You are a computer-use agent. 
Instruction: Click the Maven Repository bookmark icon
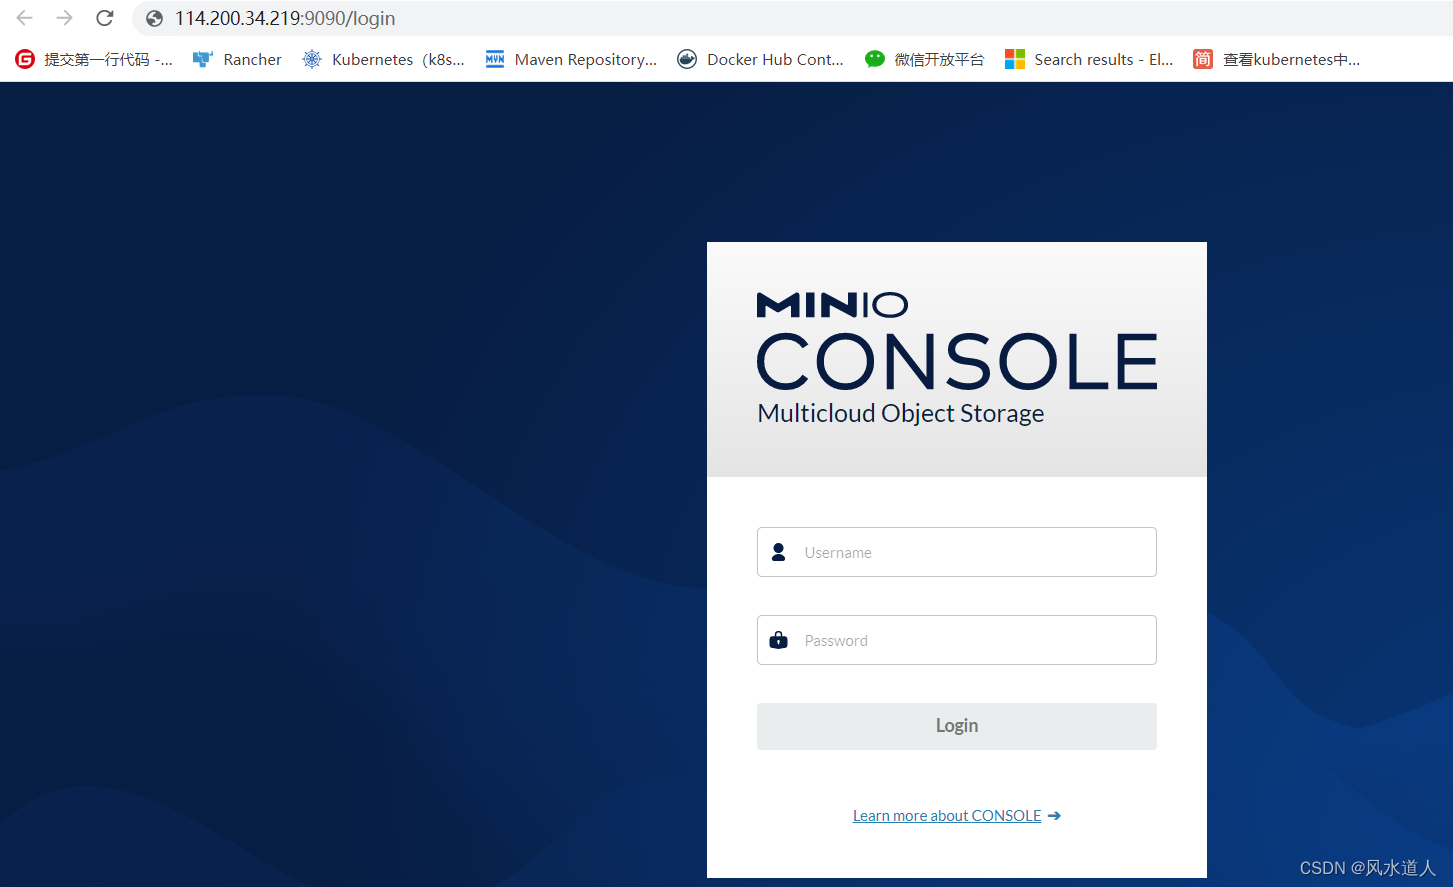[x=494, y=59]
